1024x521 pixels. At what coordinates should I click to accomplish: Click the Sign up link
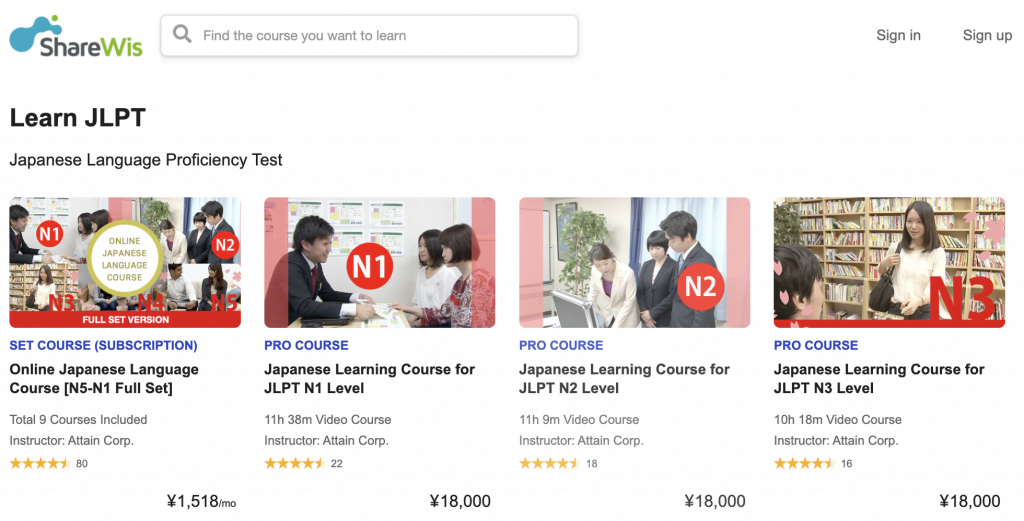tap(987, 35)
